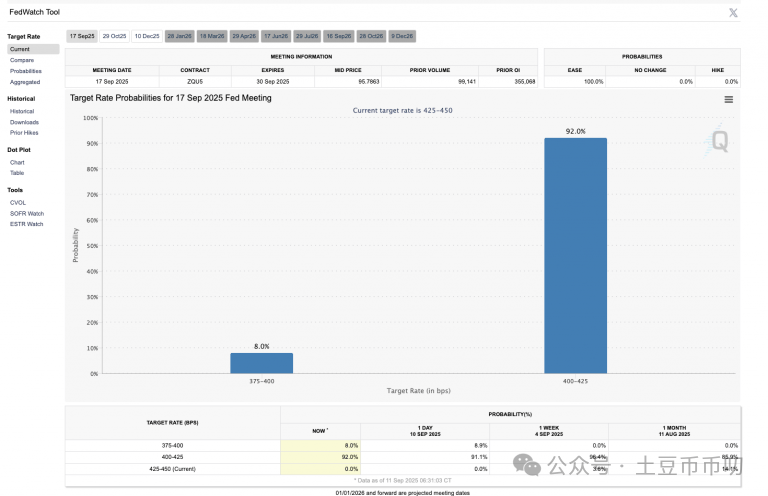Open the CVOL tool link

(x=17, y=201)
